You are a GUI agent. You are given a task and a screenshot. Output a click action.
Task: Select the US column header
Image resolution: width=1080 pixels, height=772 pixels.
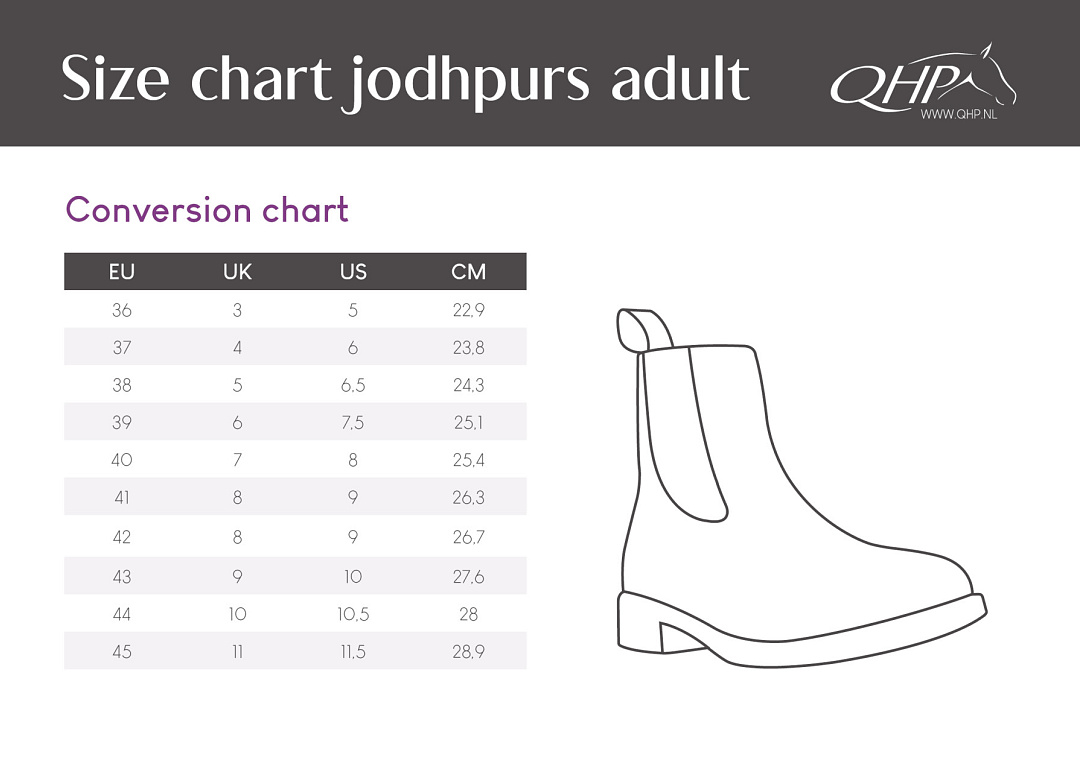(x=353, y=272)
